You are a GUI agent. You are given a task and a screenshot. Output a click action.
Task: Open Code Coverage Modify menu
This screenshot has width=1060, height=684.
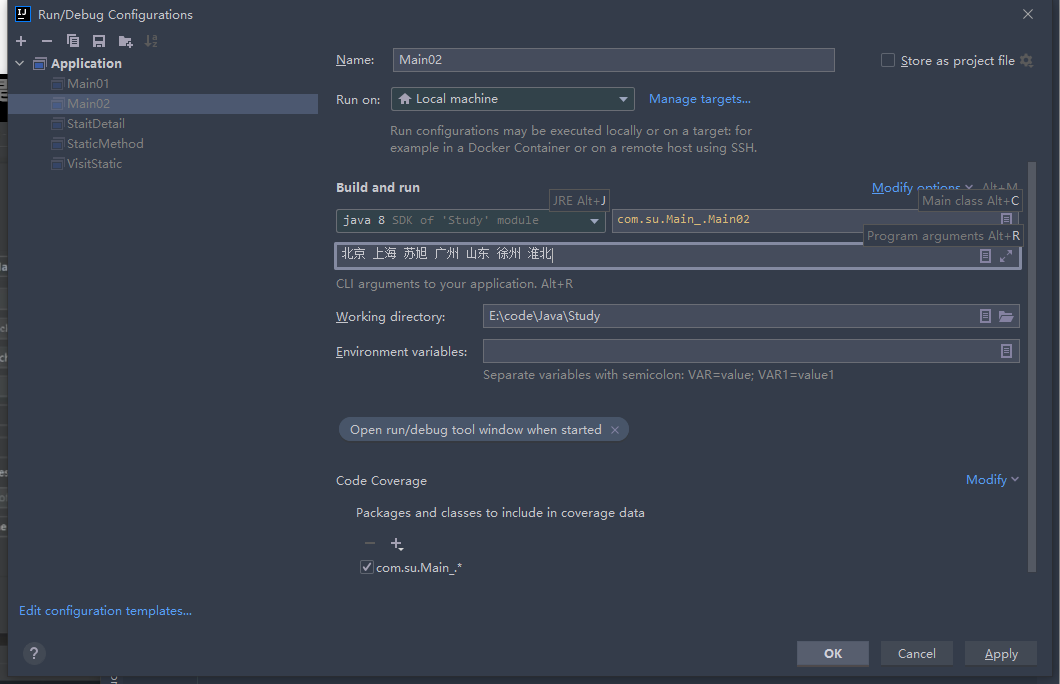[x=992, y=479]
